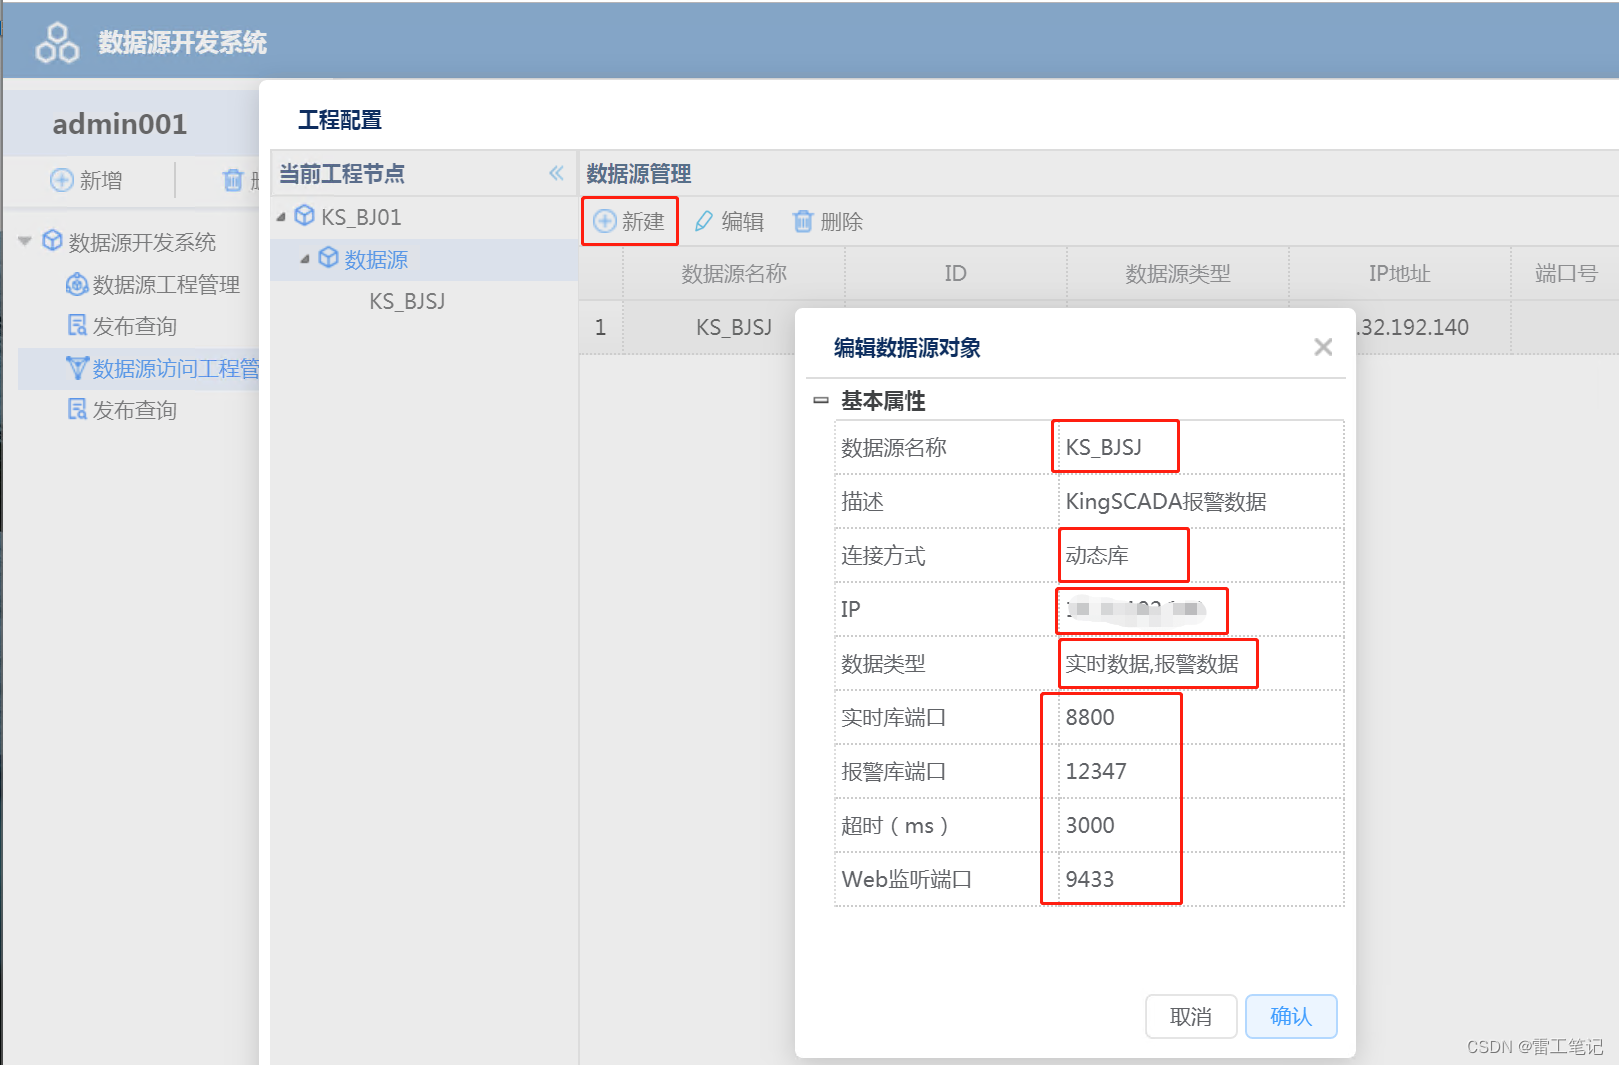Collapse the 数据源开发系统 tree node
This screenshot has width=1619, height=1065.
click(25, 241)
